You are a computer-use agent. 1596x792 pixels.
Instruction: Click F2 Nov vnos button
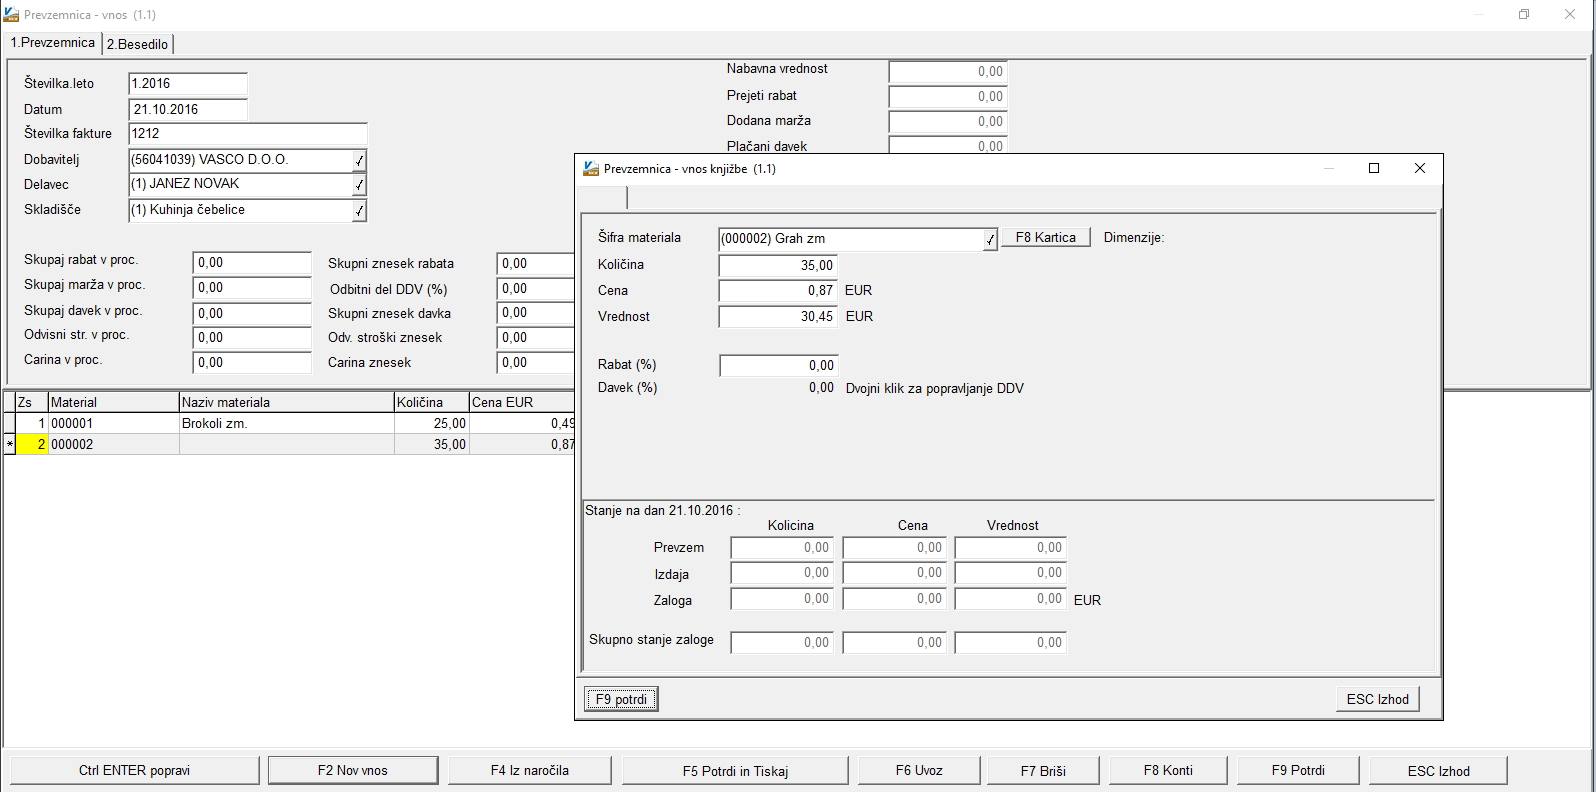point(353,770)
